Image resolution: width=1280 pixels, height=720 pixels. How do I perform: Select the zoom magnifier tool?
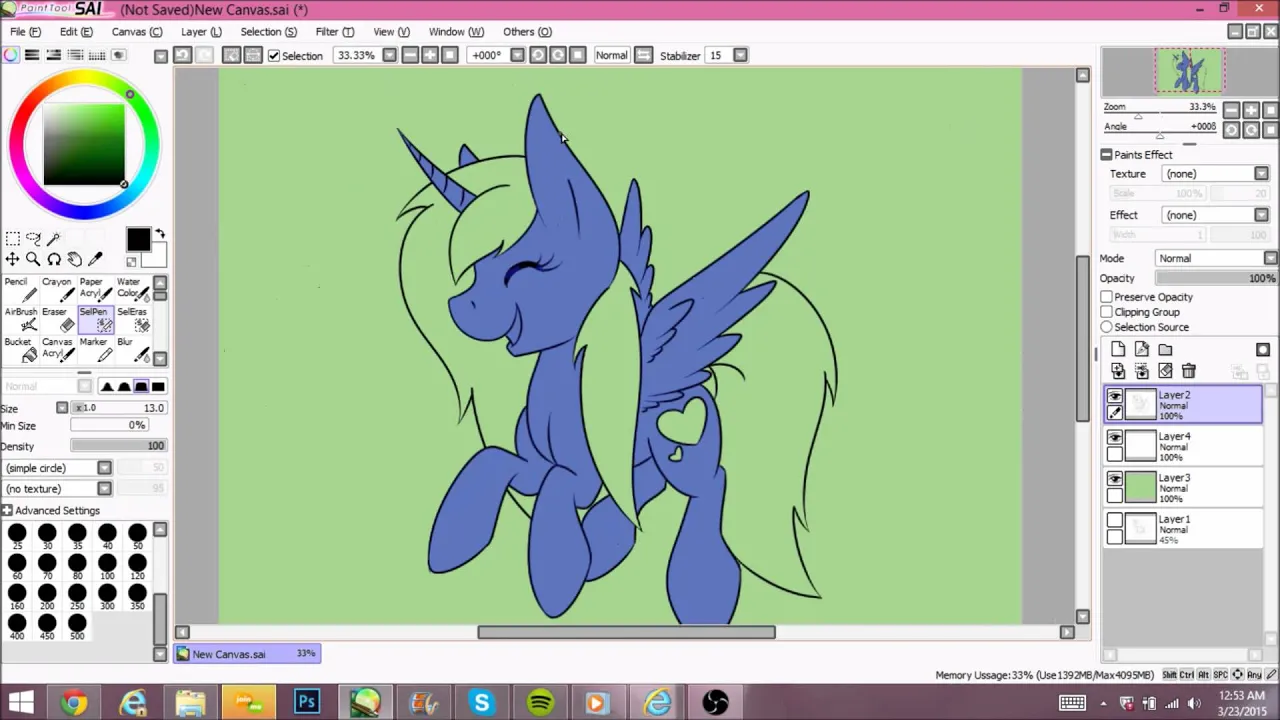pyautogui.click(x=33, y=259)
